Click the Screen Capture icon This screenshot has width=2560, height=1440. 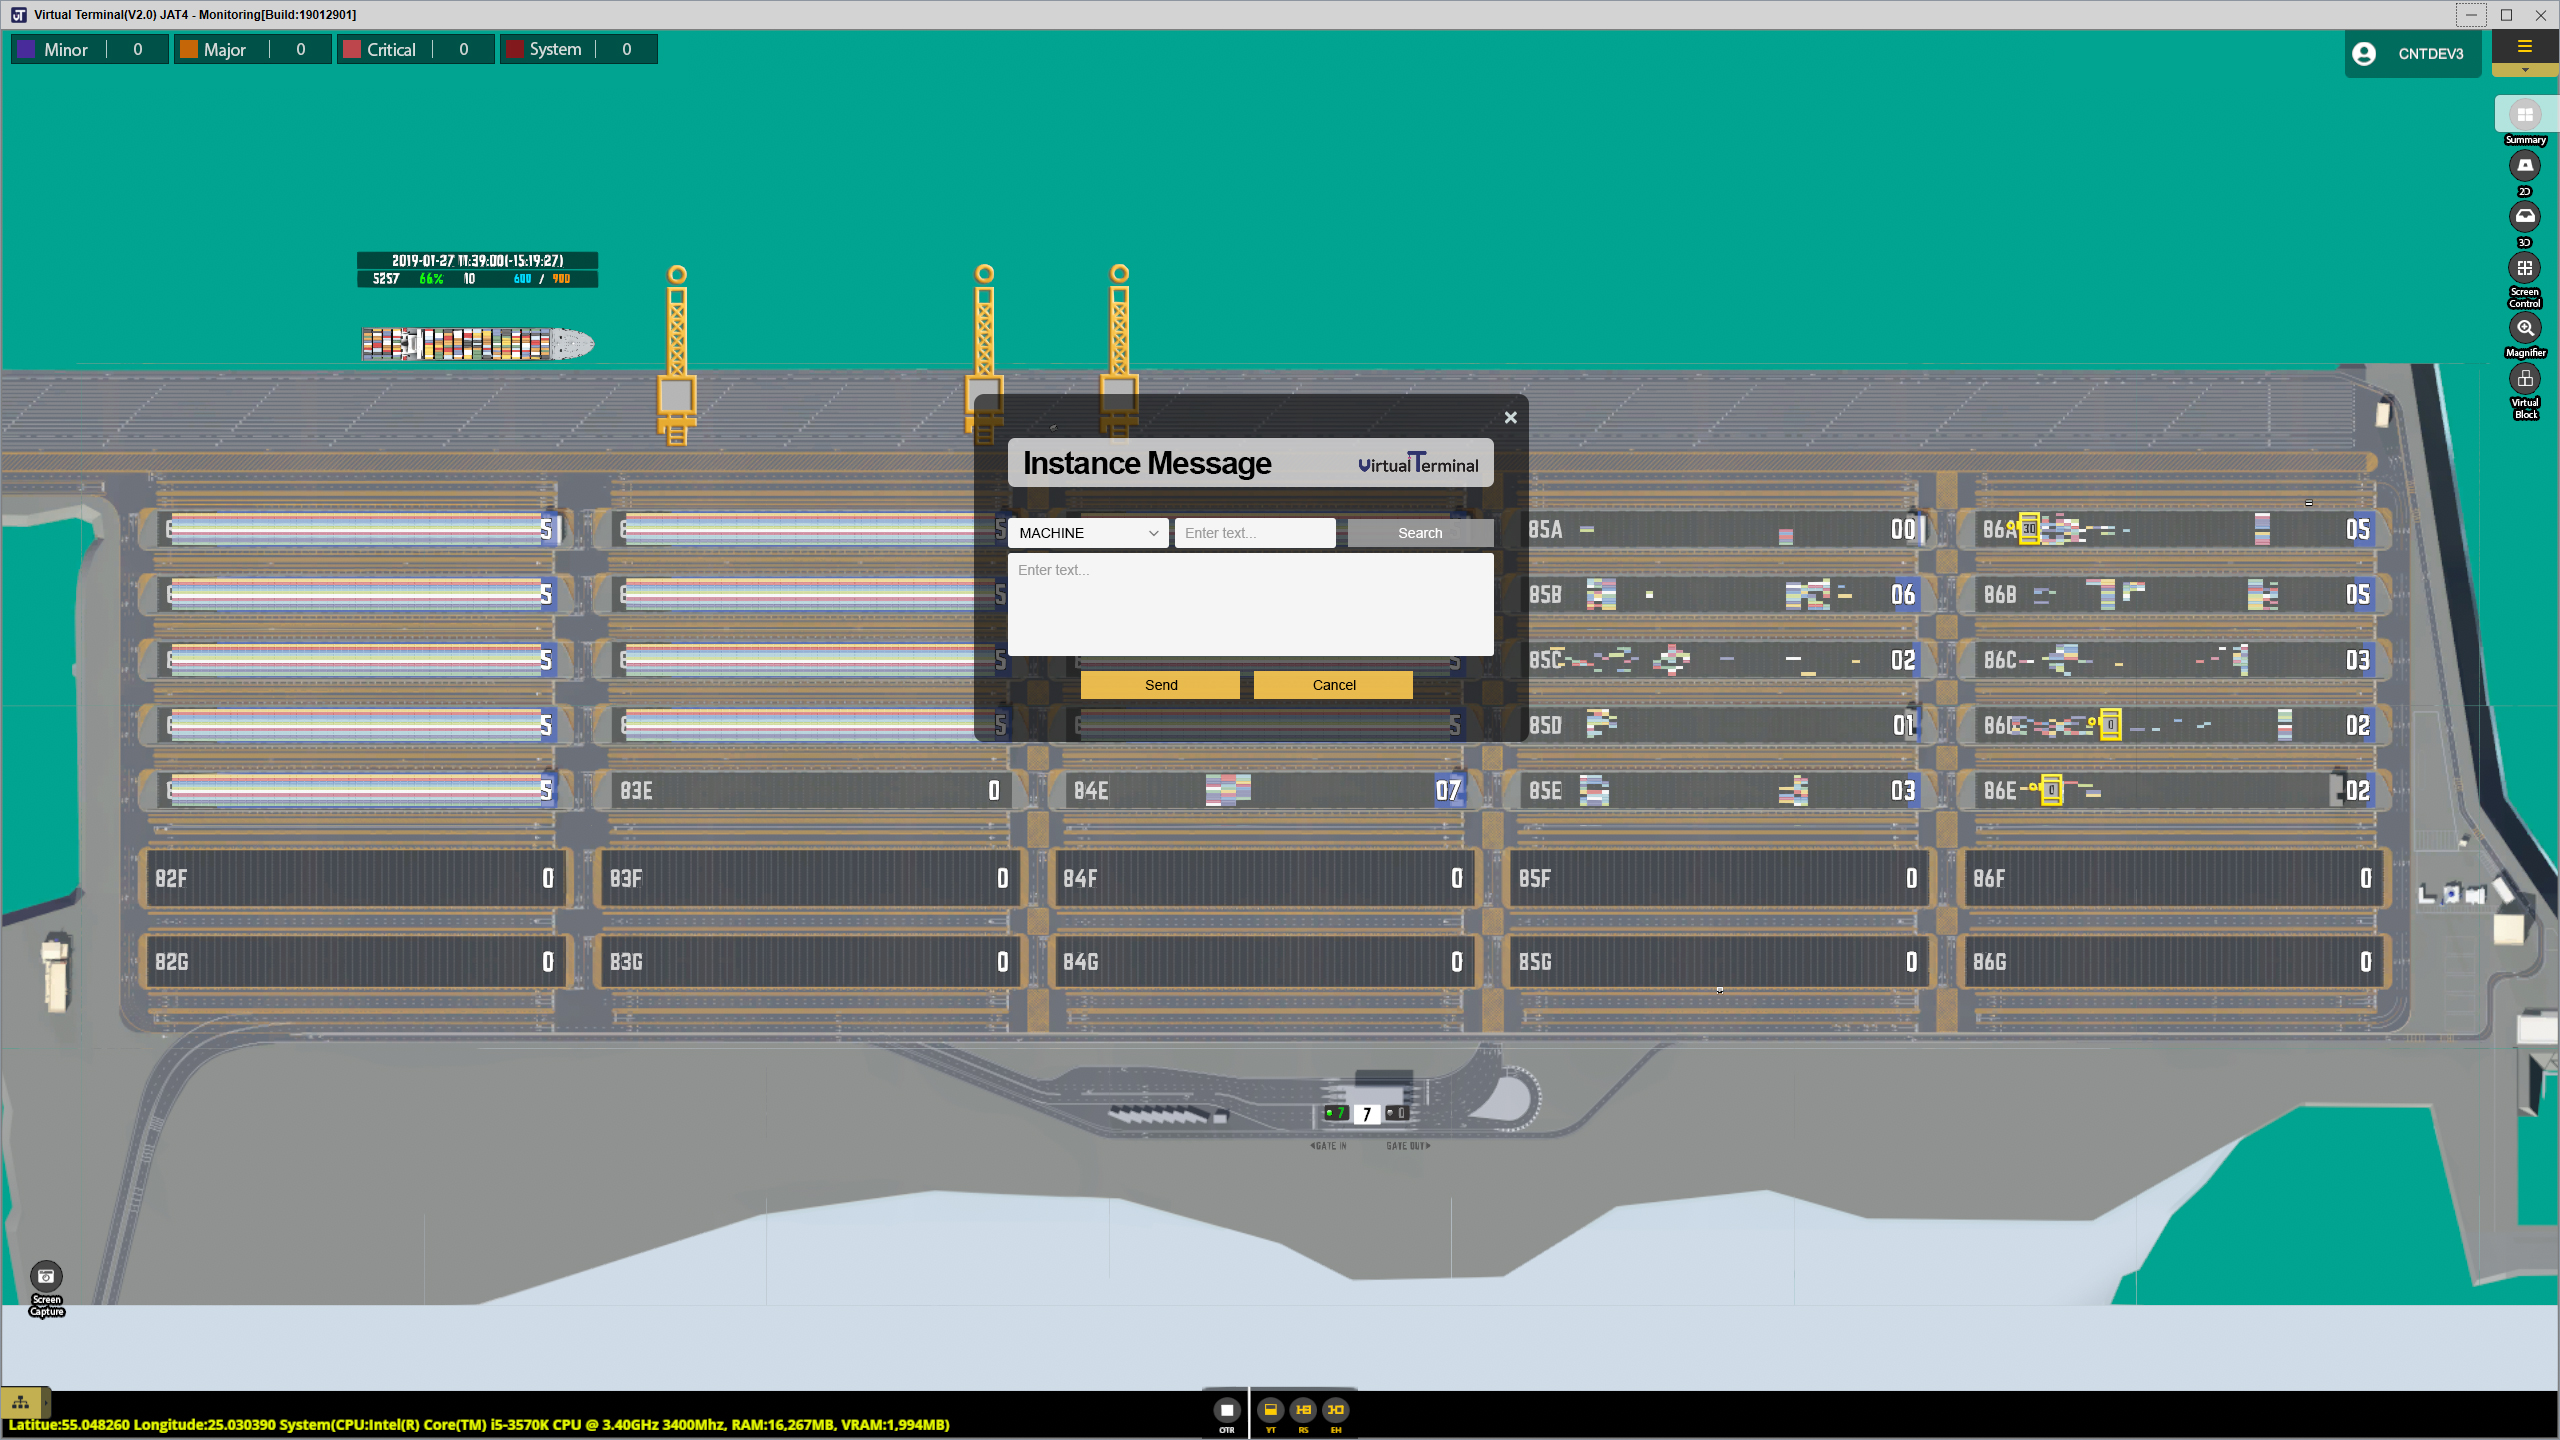[x=46, y=1277]
